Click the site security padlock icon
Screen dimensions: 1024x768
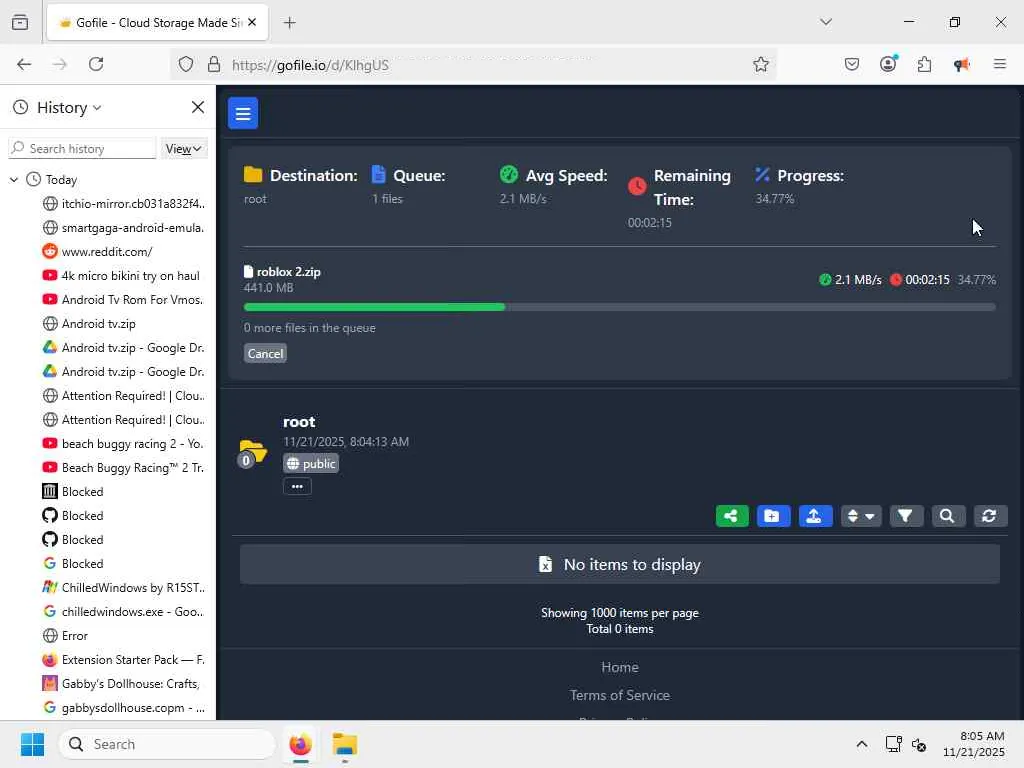pyautogui.click(x=214, y=65)
